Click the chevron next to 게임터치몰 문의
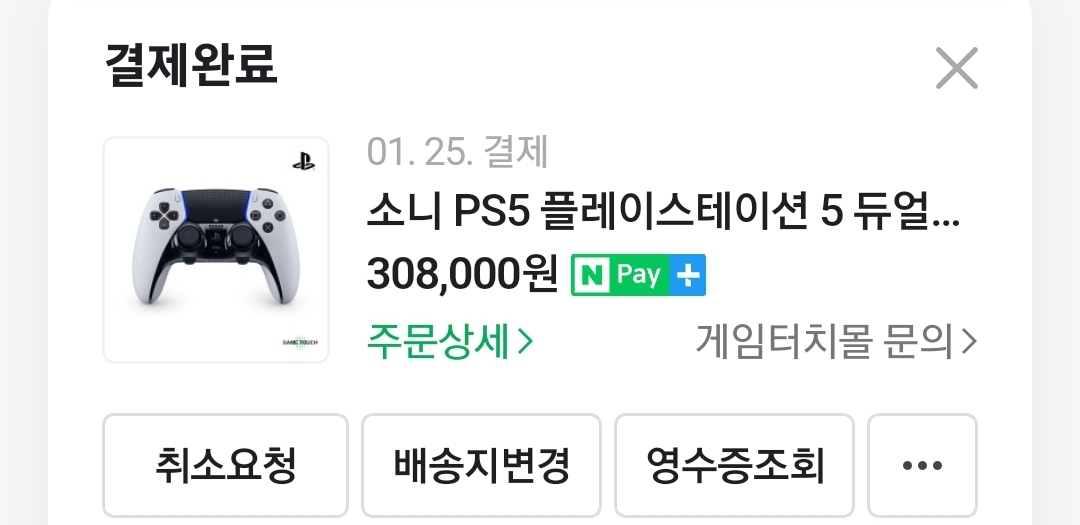 coord(968,341)
